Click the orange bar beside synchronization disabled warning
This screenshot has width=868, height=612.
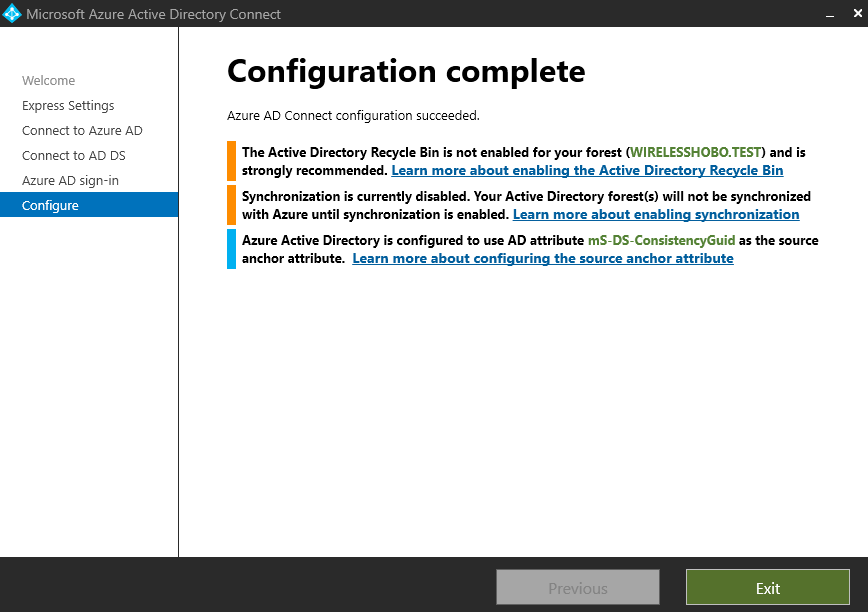[231, 205]
